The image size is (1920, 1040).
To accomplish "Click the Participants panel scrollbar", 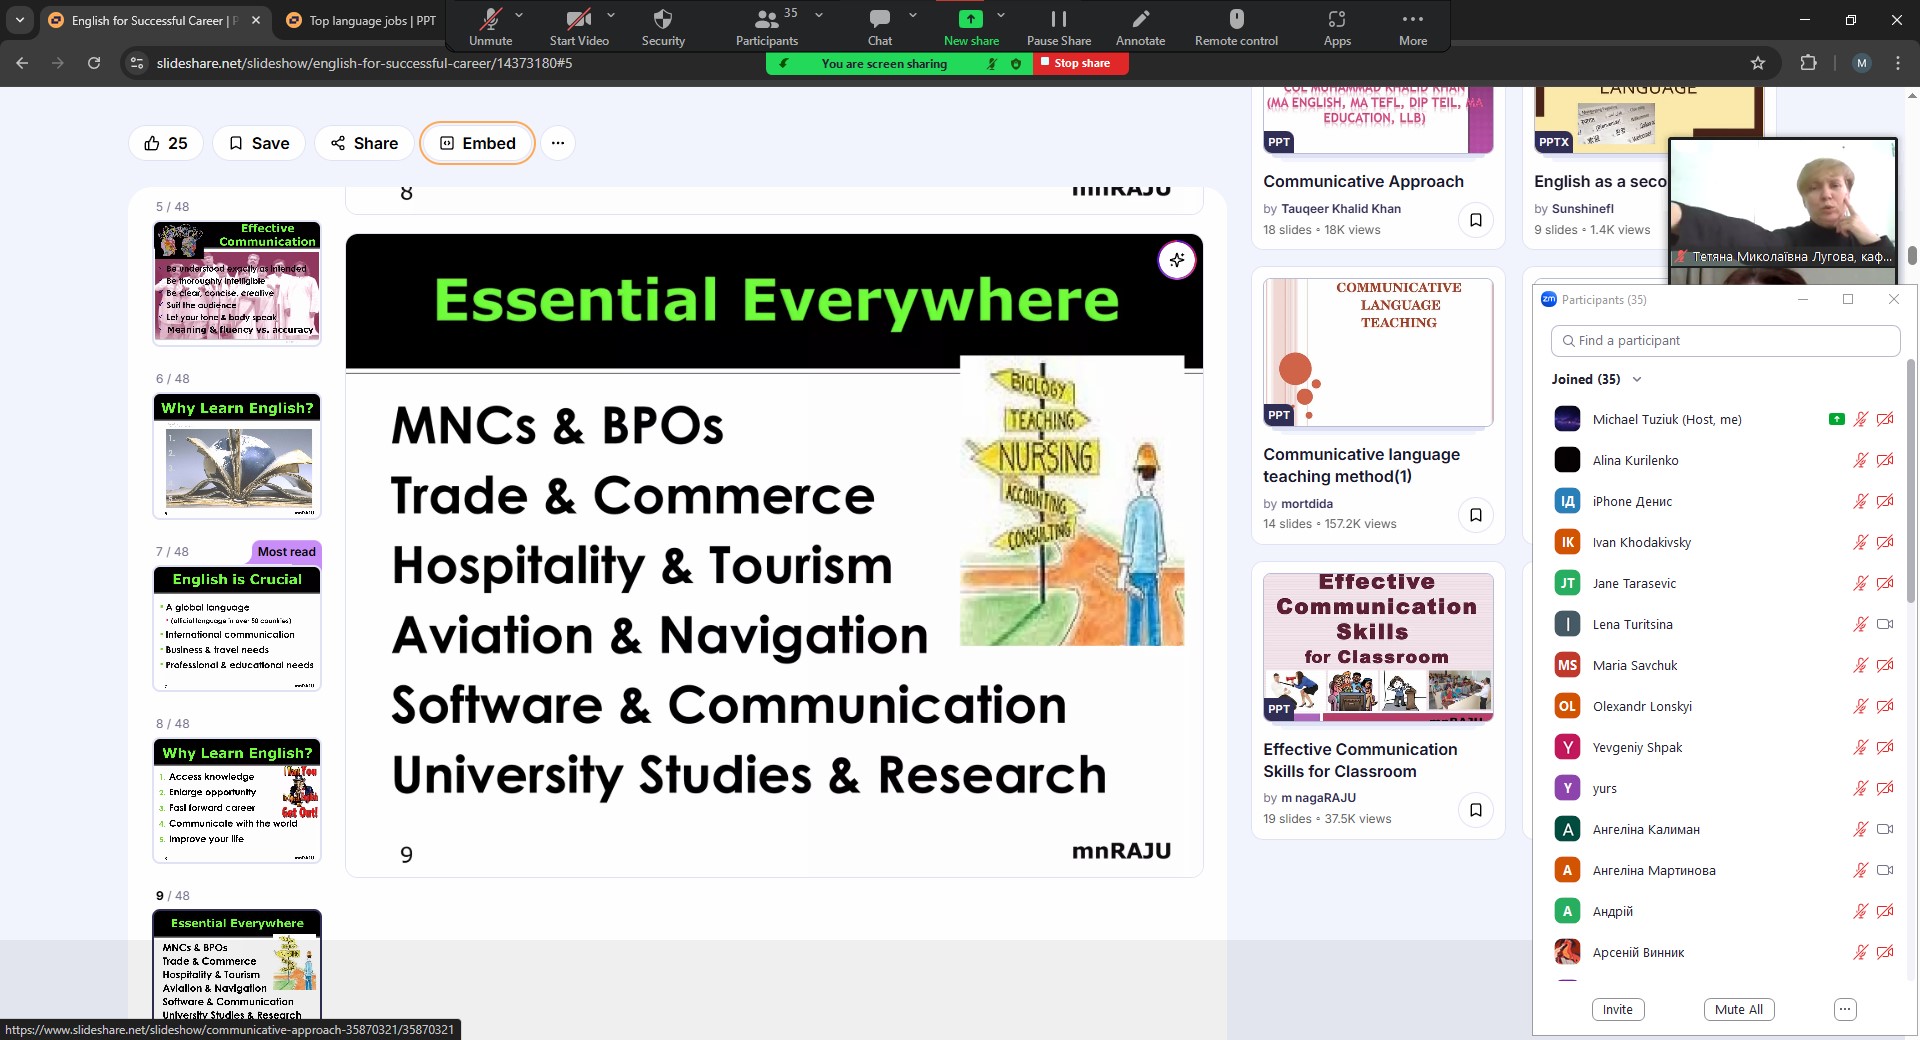I will [x=1911, y=480].
